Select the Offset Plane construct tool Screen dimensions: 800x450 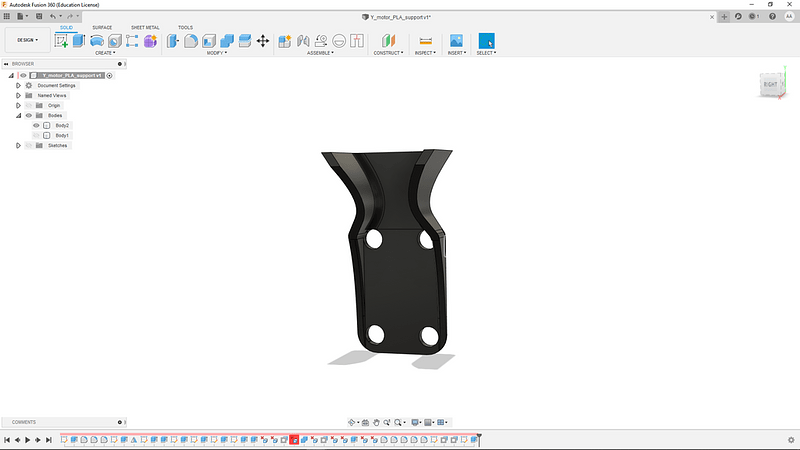[x=388, y=41]
